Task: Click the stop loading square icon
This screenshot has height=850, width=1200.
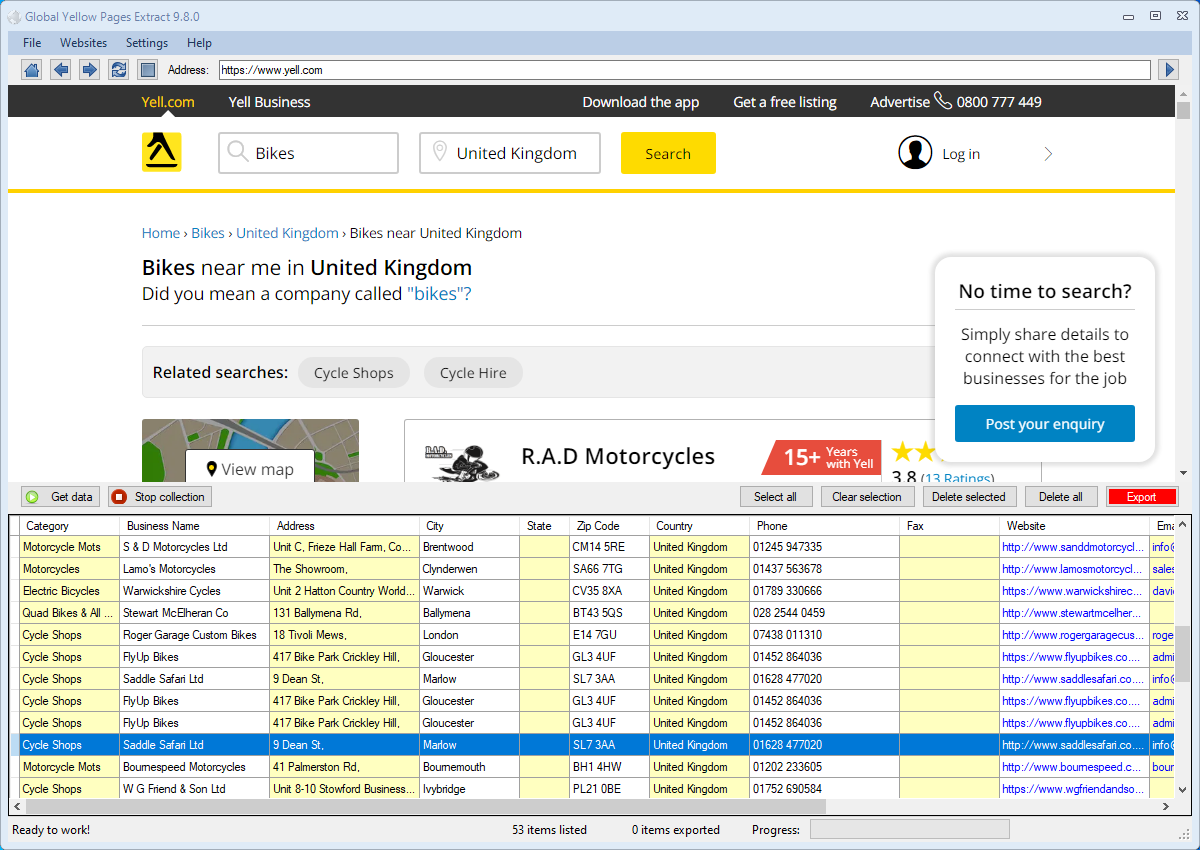Action: pyautogui.click(x=147, y=70)
